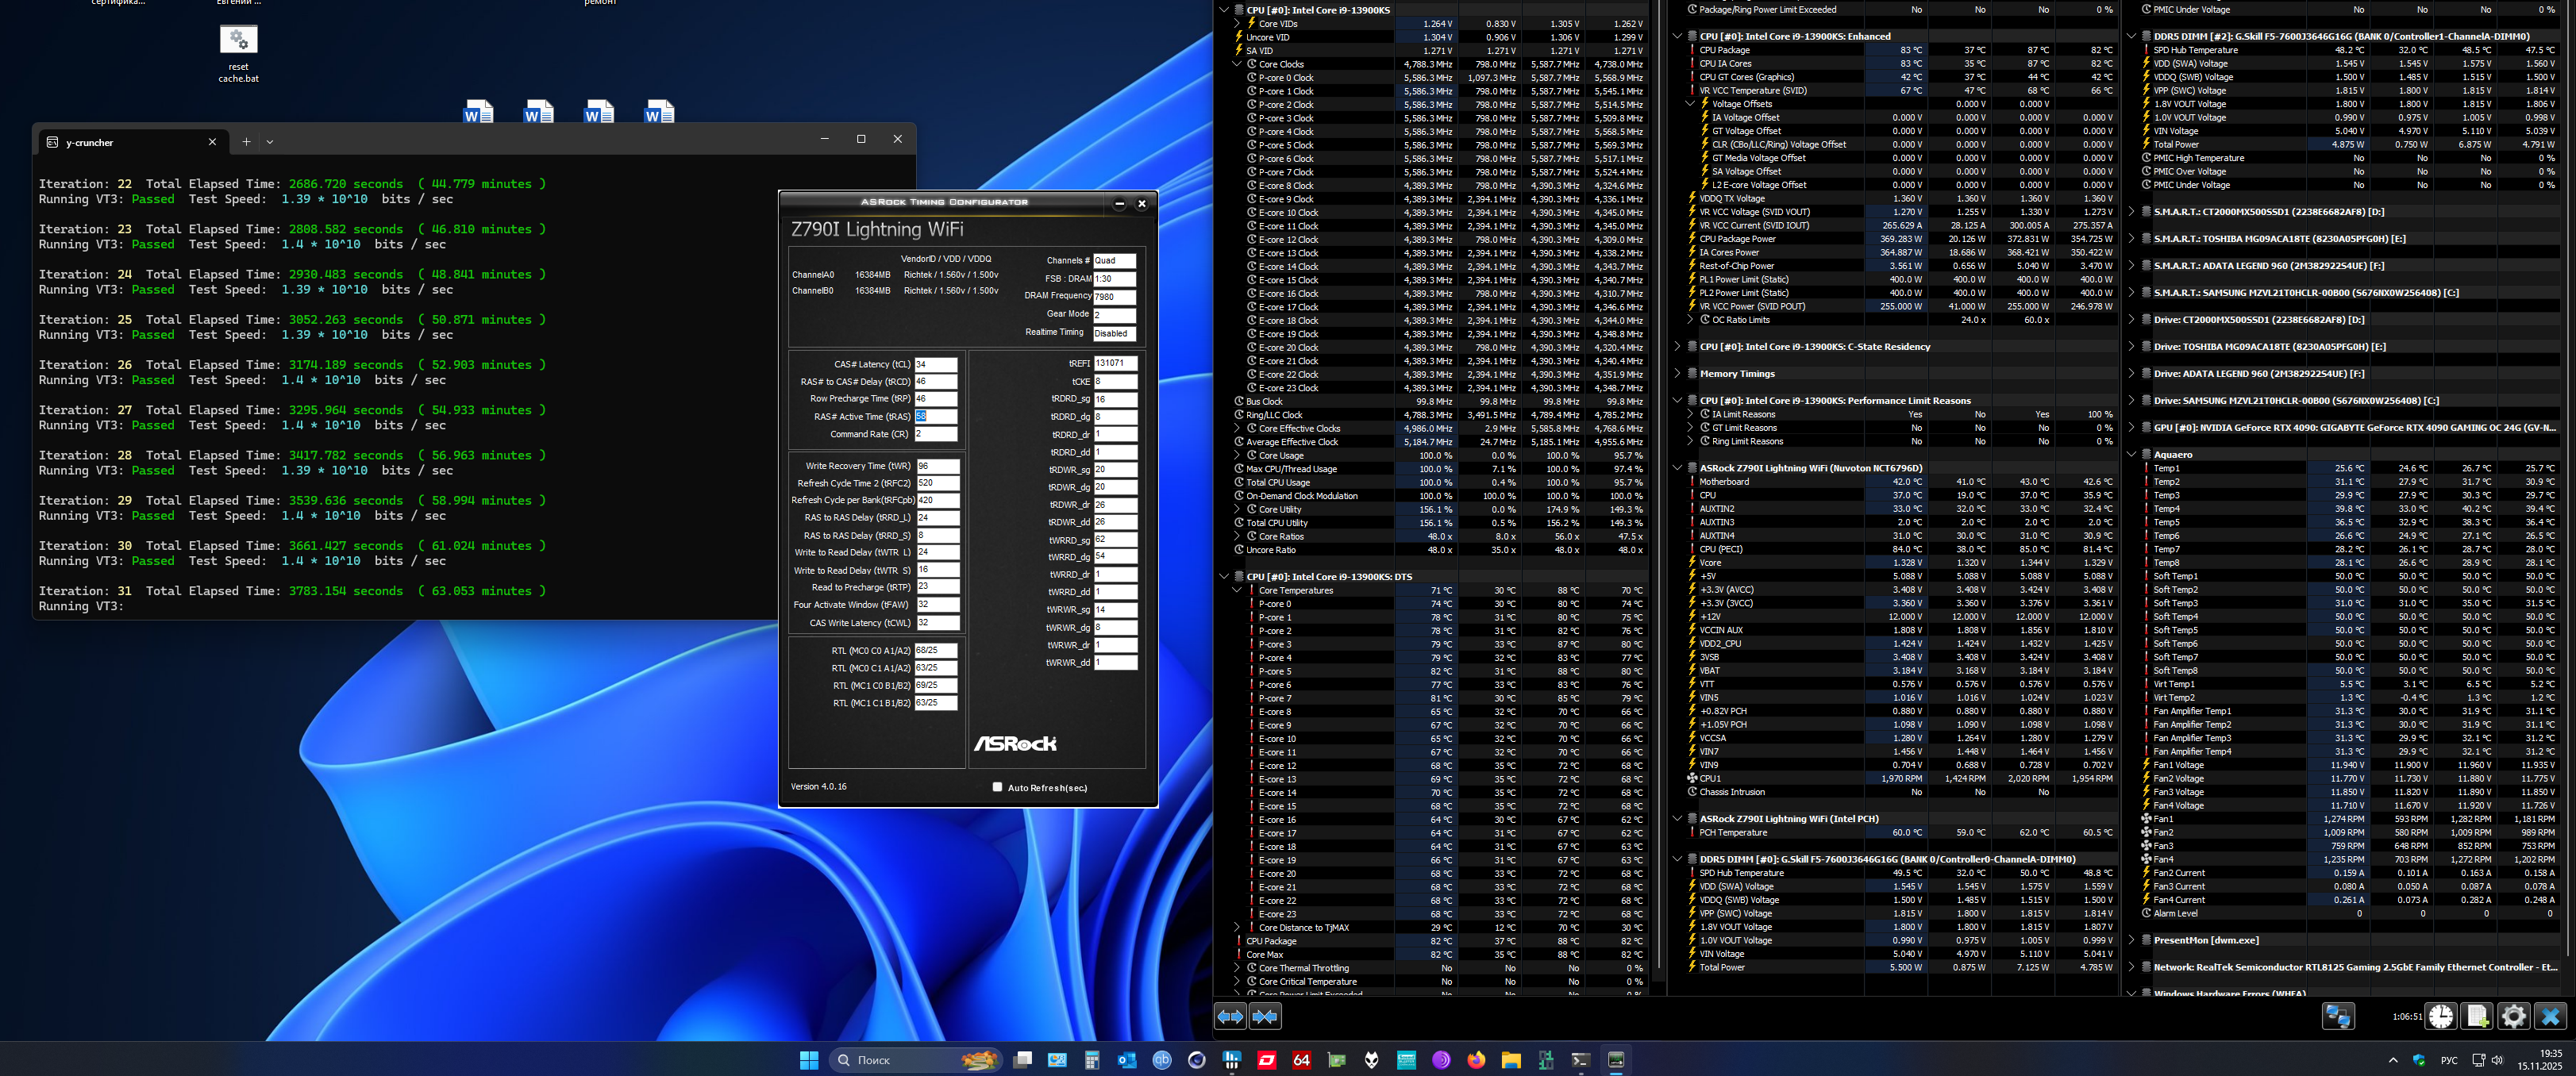The image size is (2576, 1076).
Task: Click the Windows Start button
Action: coord(809,1060)
